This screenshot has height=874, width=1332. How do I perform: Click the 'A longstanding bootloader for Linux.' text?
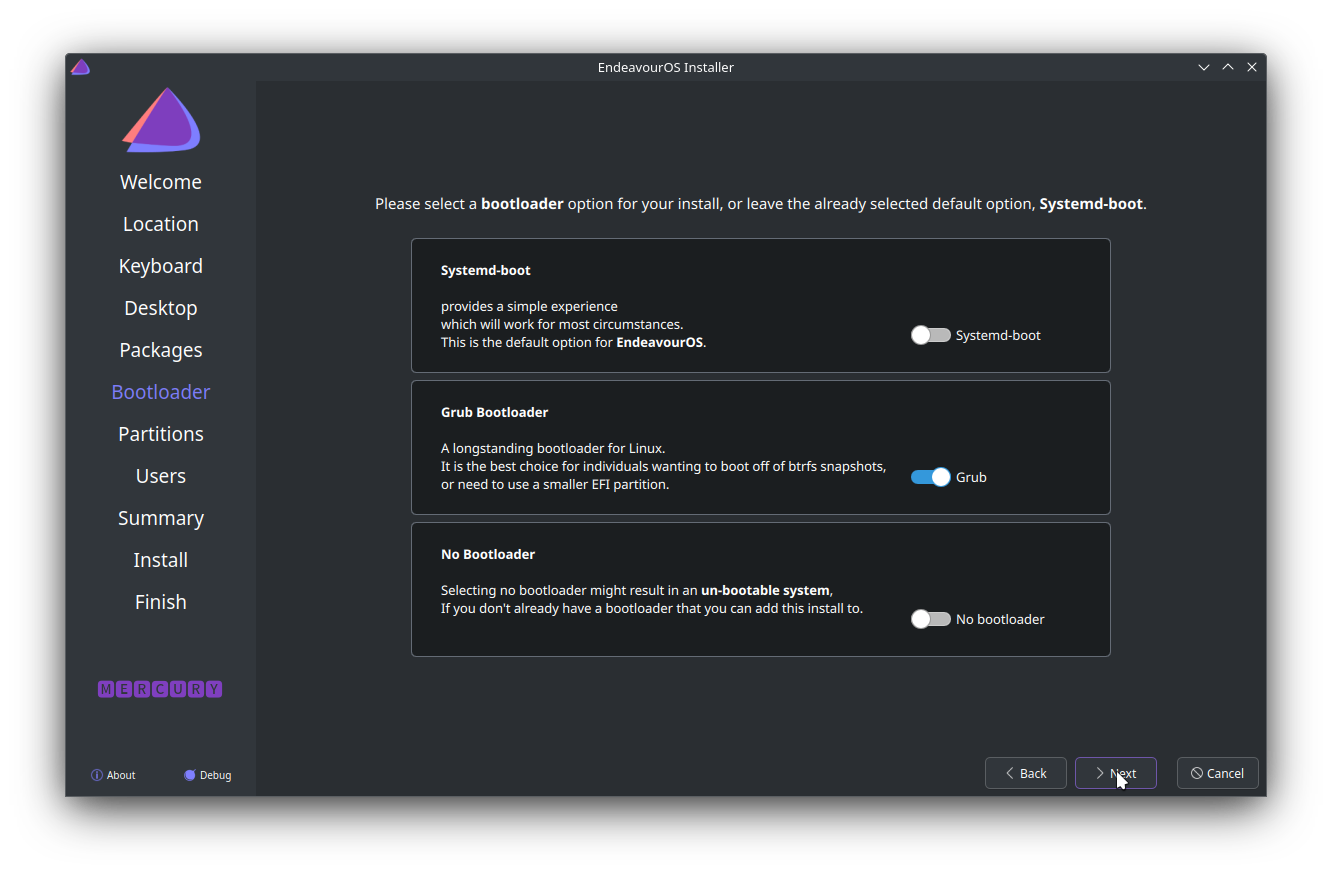coord(553,448)
